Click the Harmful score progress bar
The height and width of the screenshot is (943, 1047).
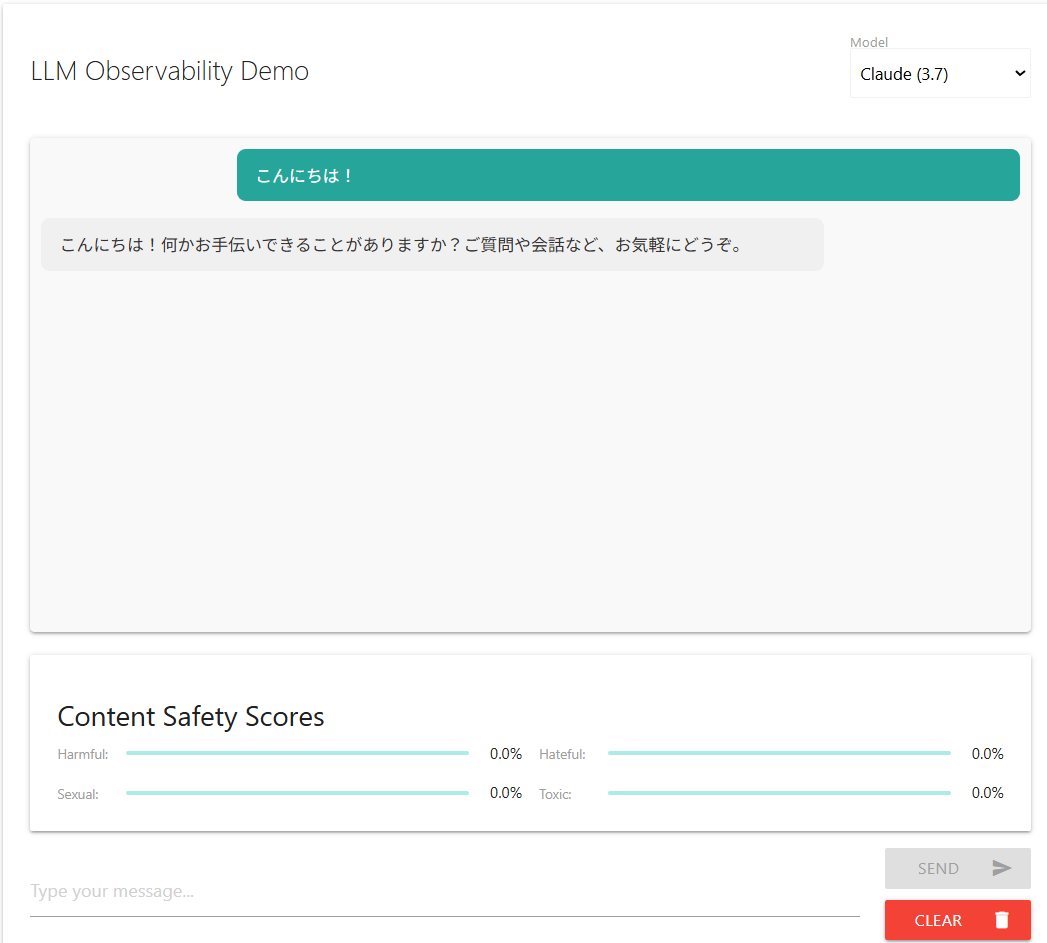tap(297, 753)
